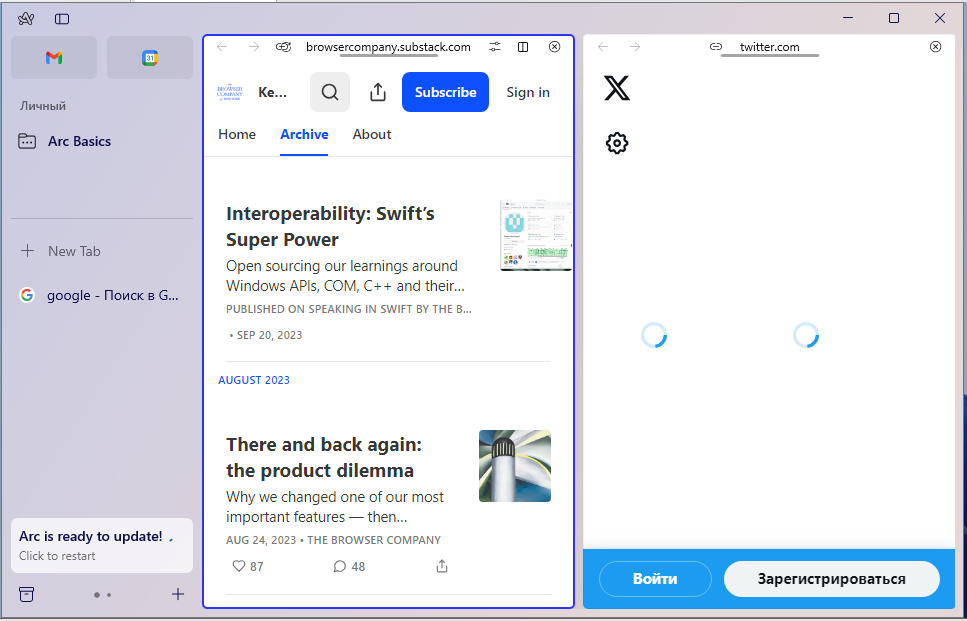Viewport: 967px width, 621px height.
Task: Go back in the Substack pane
Action: click(x=222, y=47)
